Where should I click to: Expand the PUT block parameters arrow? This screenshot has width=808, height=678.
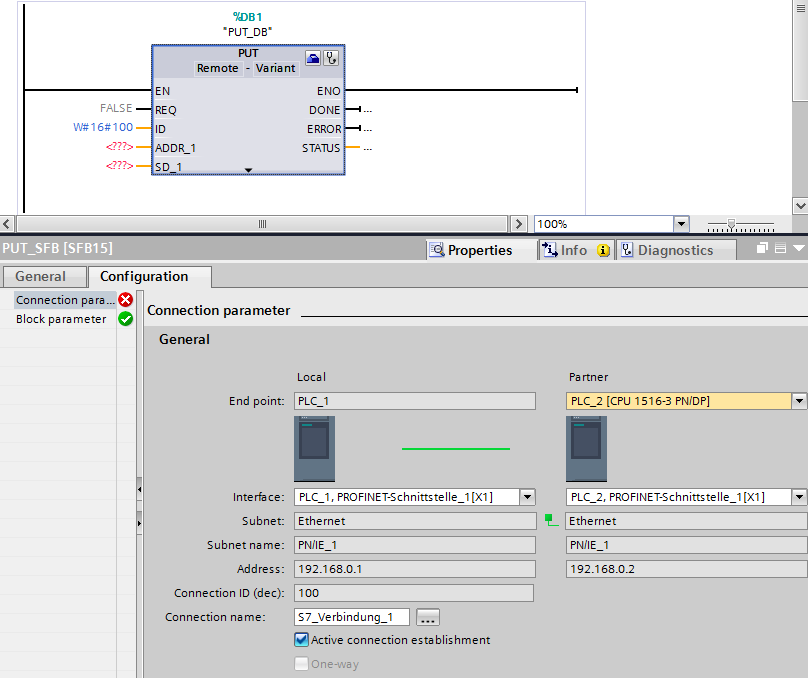click(248, 171)
